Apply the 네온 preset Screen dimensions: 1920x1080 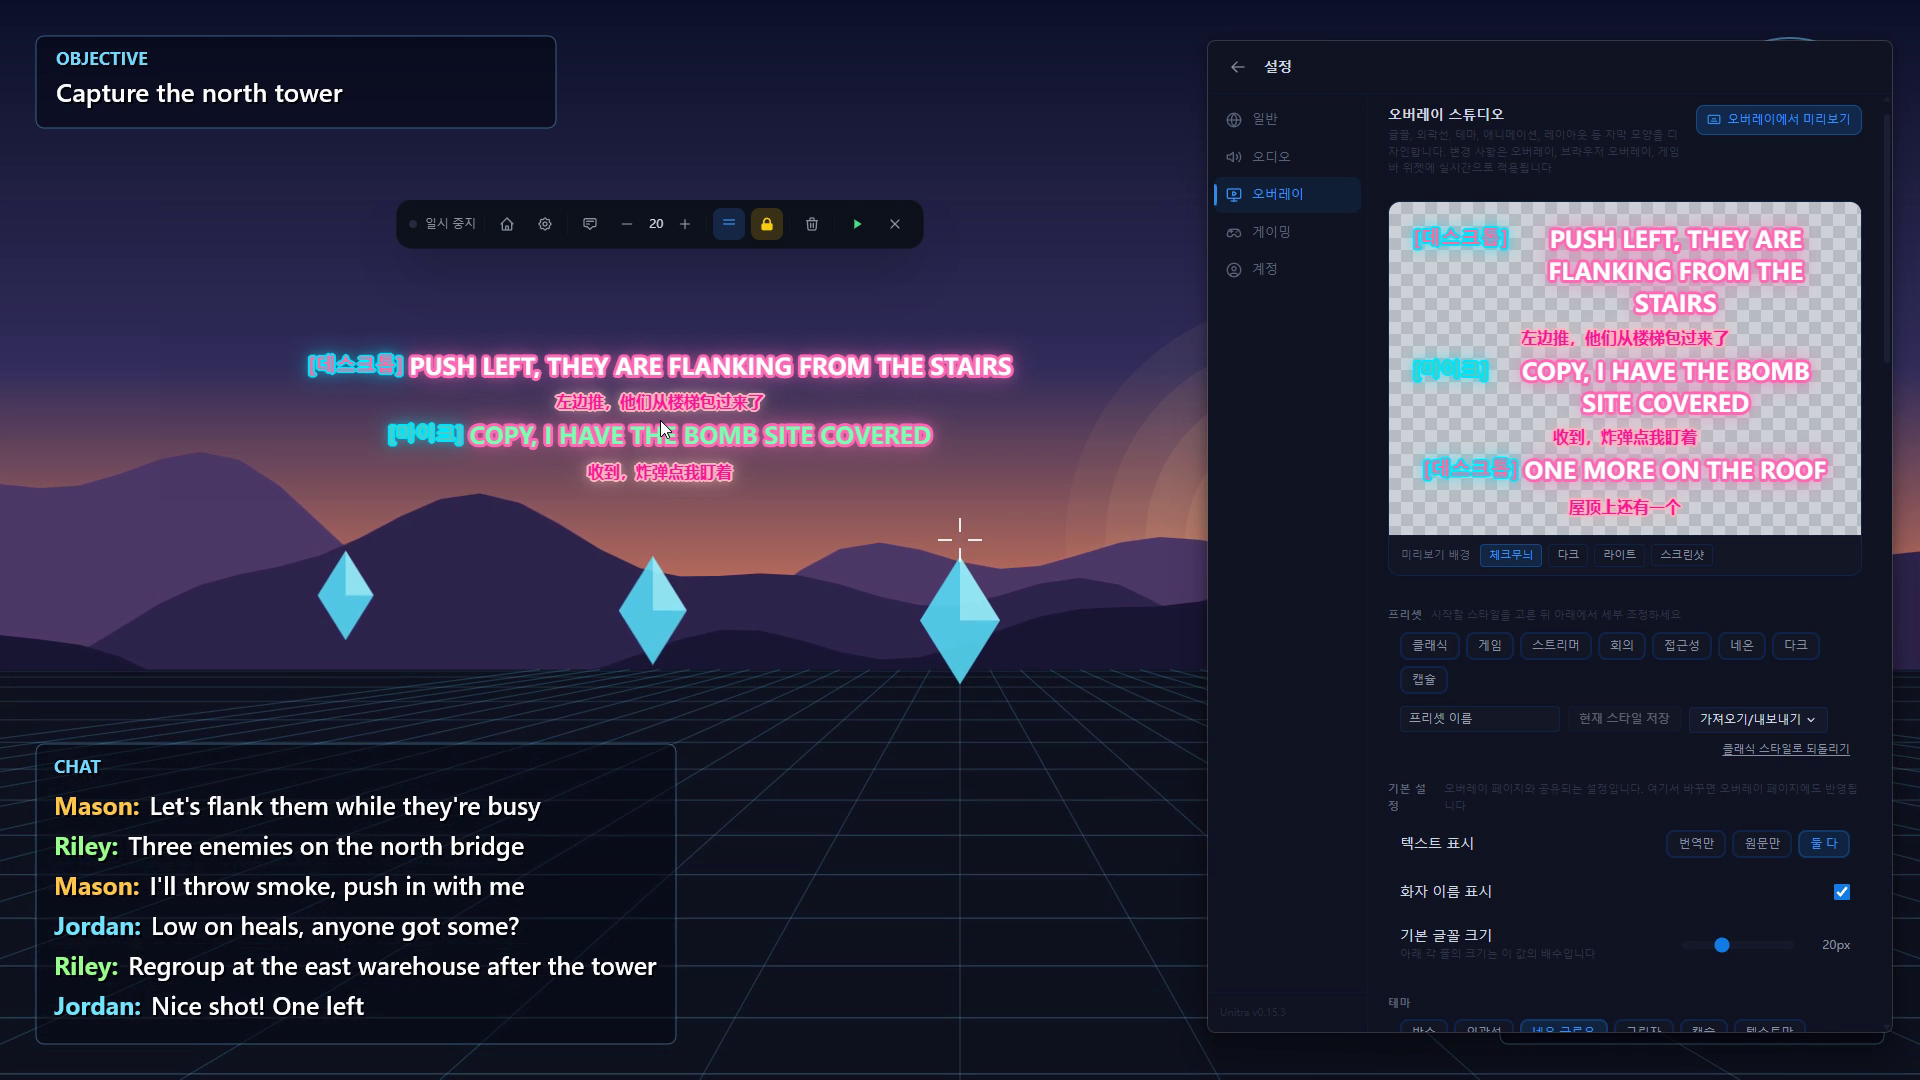click(x=1742, y=646)
